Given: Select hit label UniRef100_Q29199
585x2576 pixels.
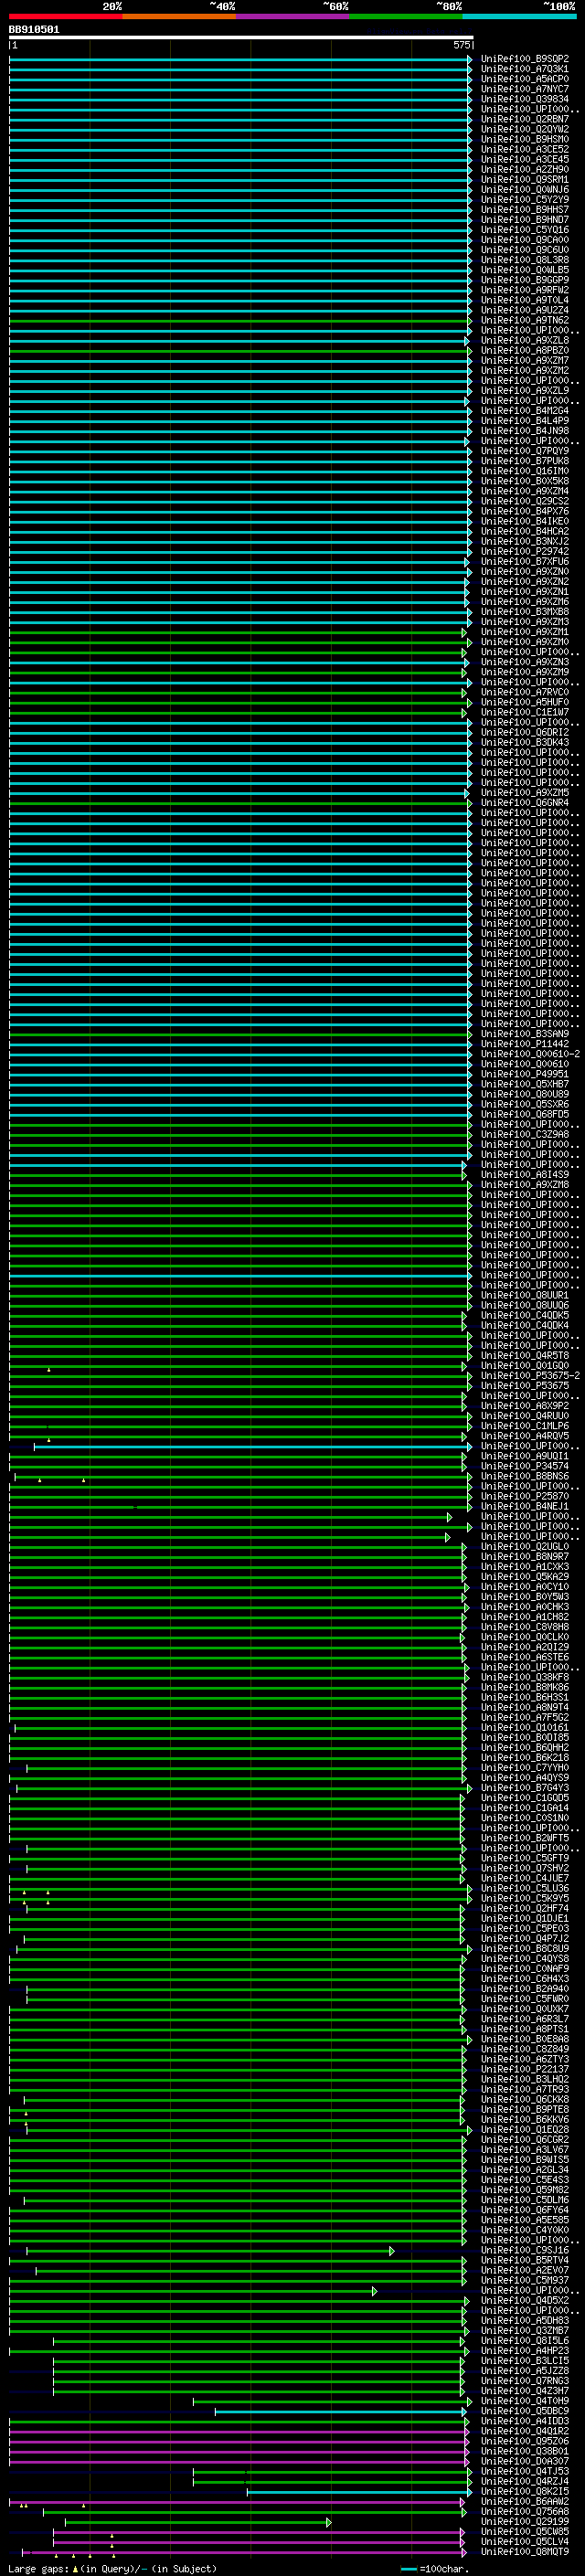Looking at the screenshot, I should pyautogui.click(x=525, y=2521).
